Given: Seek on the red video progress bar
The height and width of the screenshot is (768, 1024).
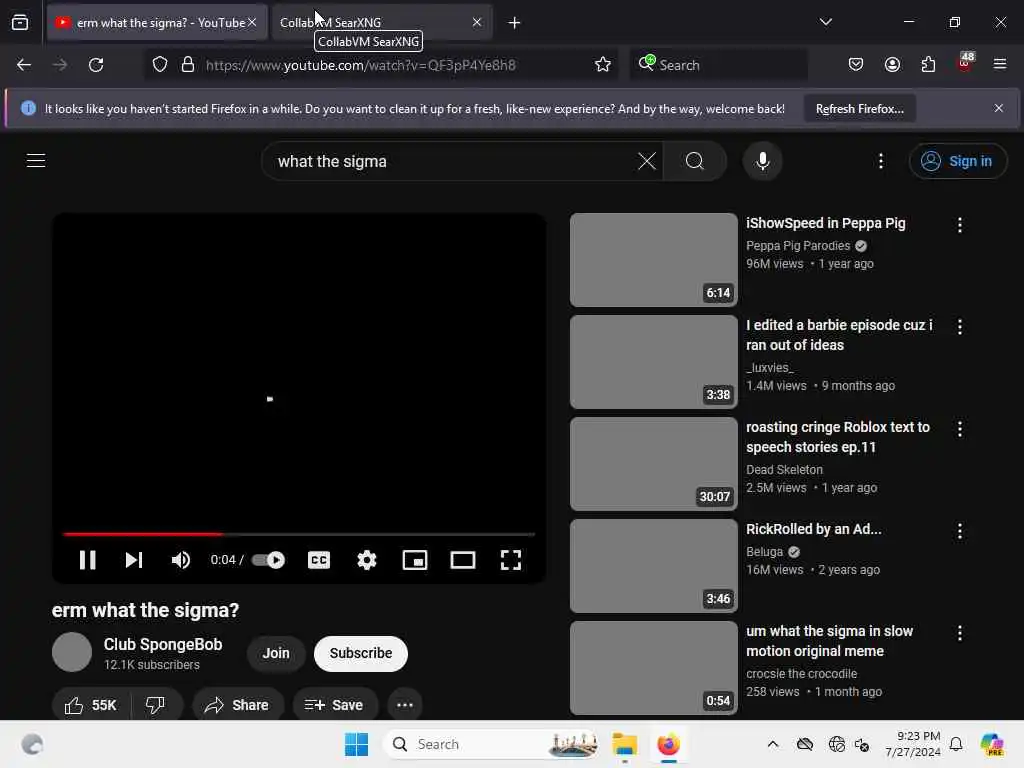Looking at the screenshot, I should tap(299, 534).
